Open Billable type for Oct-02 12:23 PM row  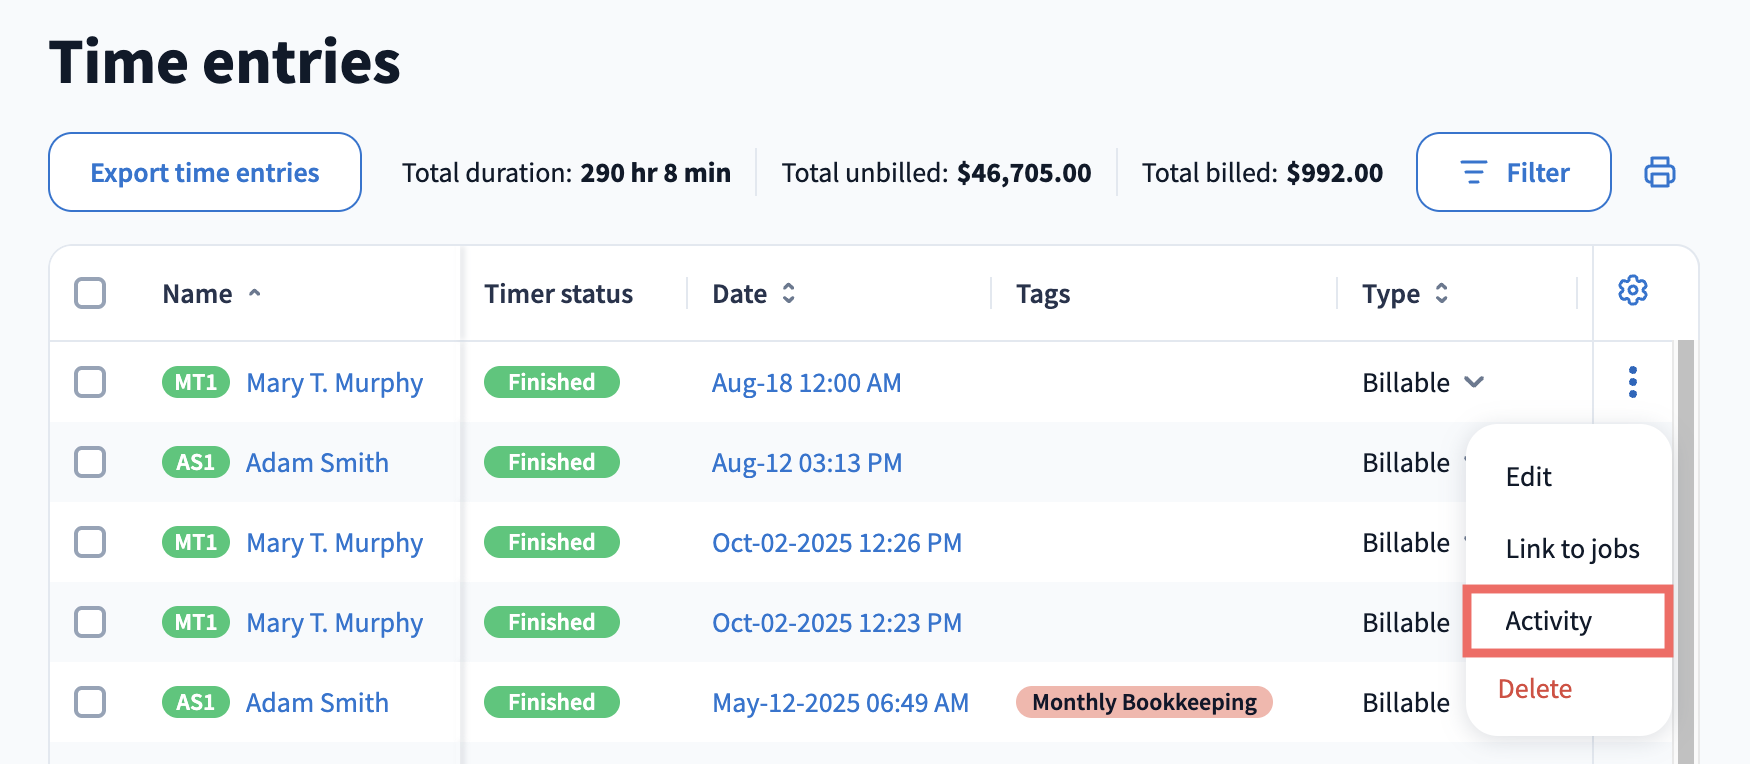(1406, 622)
